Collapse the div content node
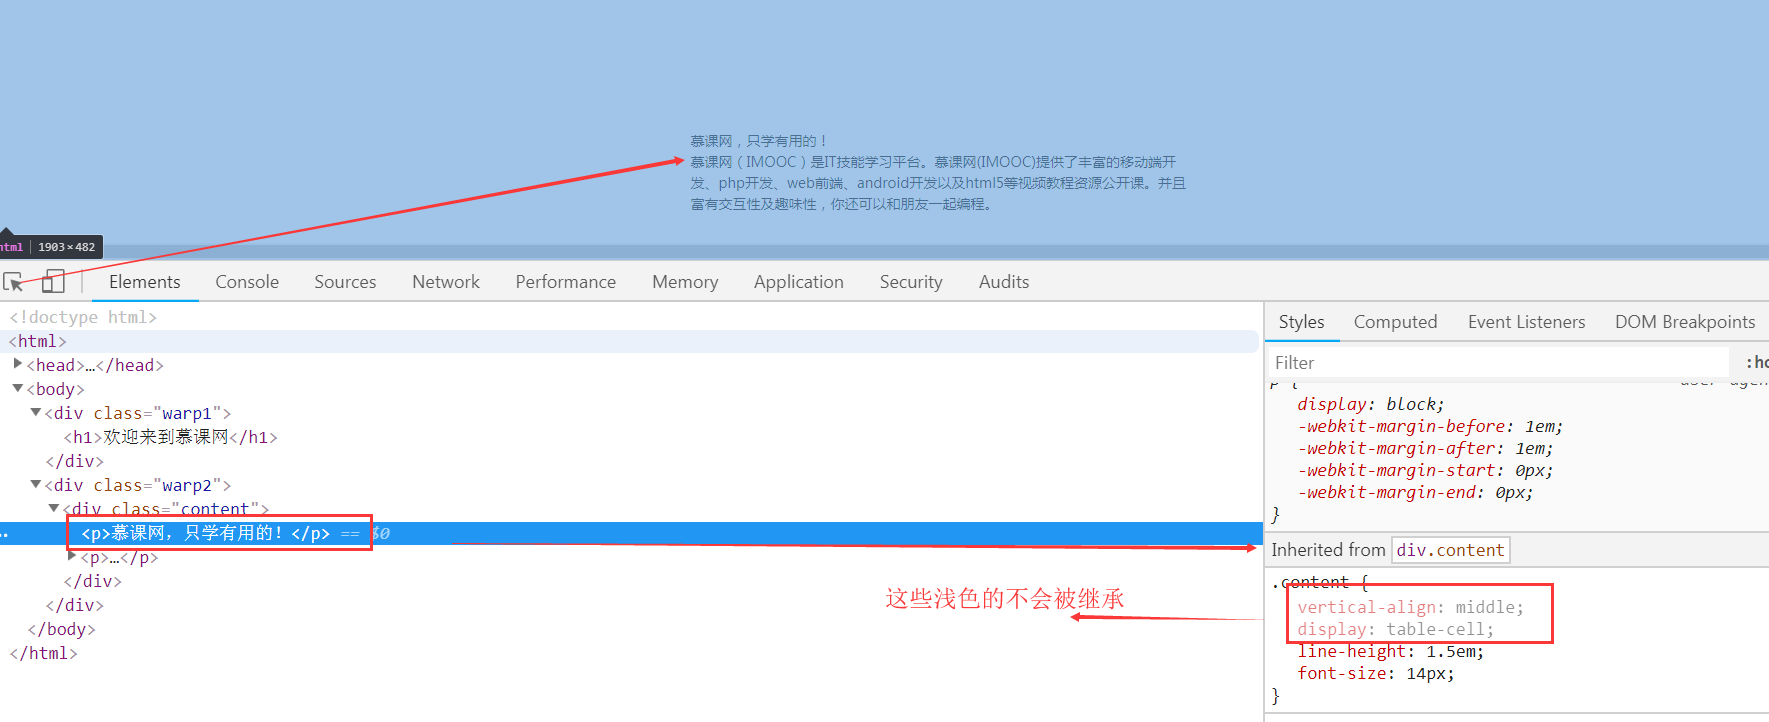This screenshot has width=1769, height=722. [54, 509]
